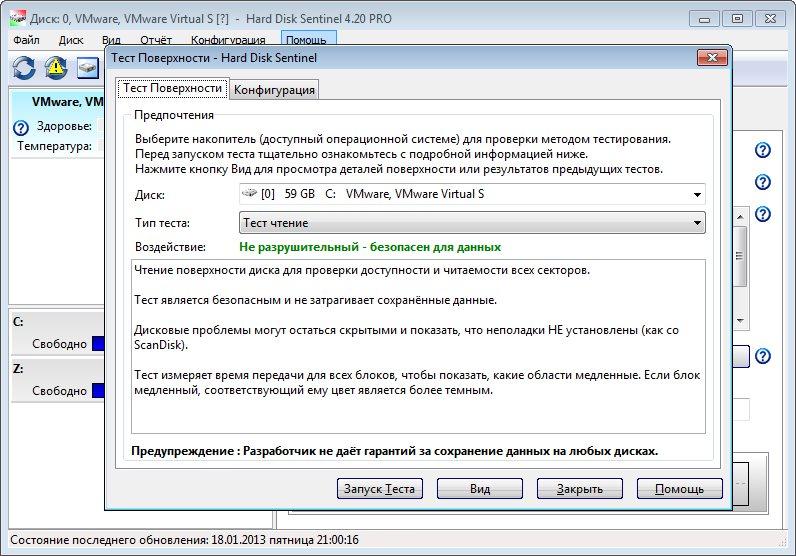The height and width of the screenshot is (556, 796).
Task: Click the lowest blue question mark icon on the right
Action: 762,356
